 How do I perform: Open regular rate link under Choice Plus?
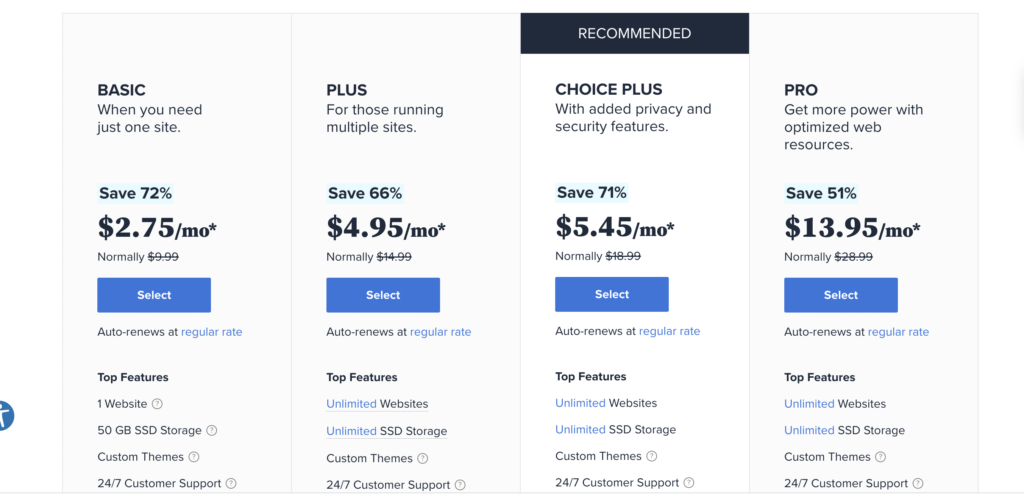click(x=669, y=331)
